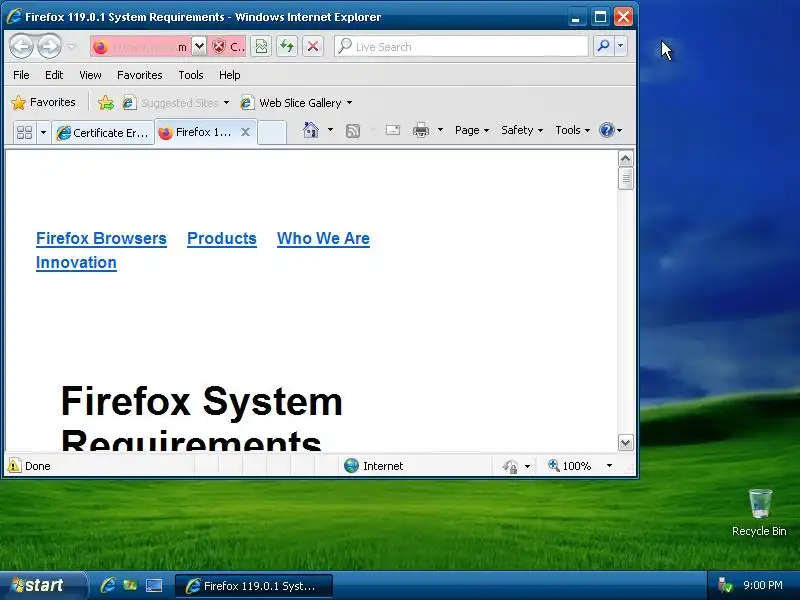Click the Back navigation button

click(x=22, y=46)
